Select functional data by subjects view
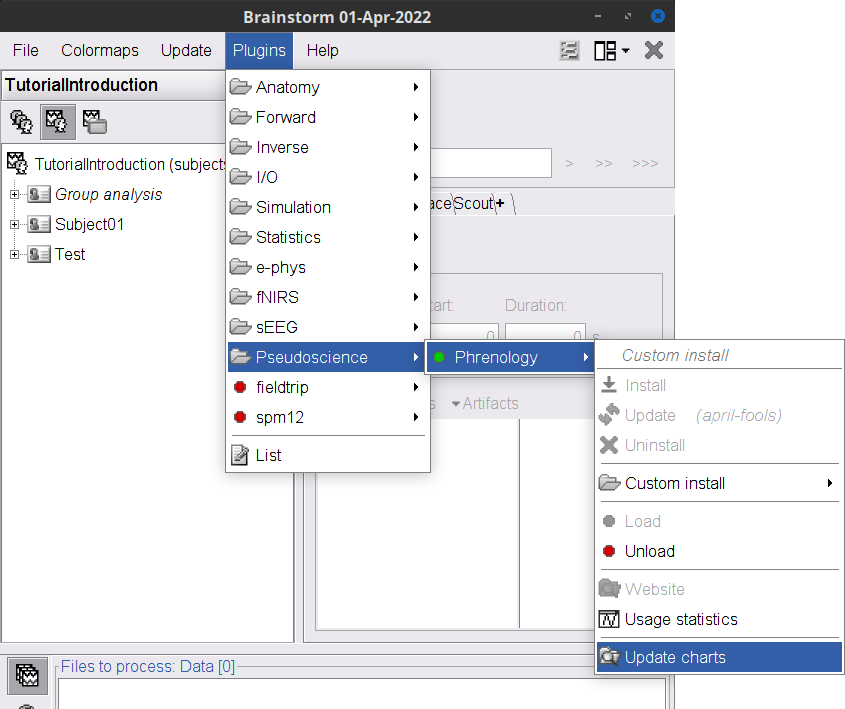The height and width of the screenshot is (709, 845). coord(57,122)
